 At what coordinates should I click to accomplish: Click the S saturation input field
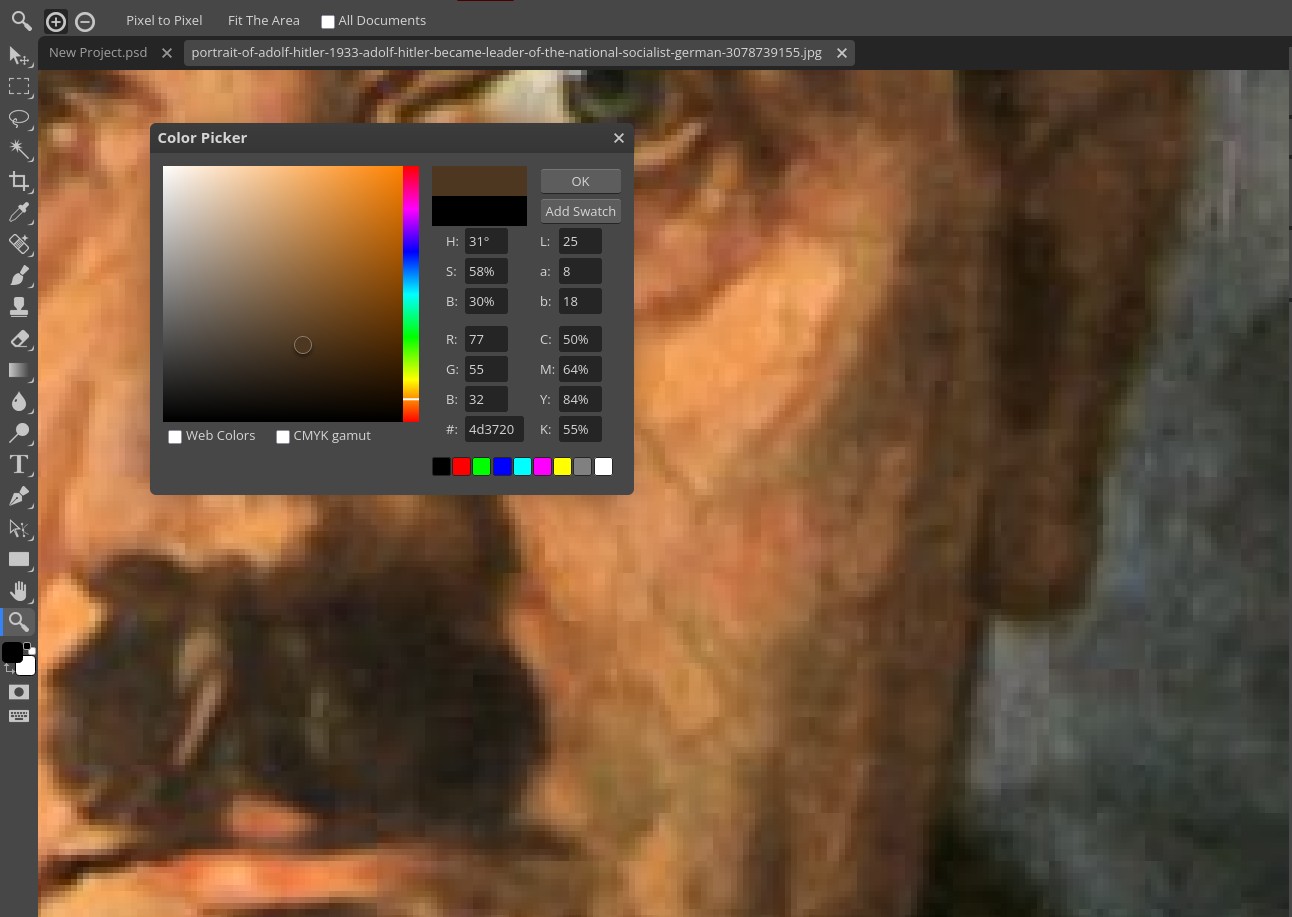(x=486, y=271)
